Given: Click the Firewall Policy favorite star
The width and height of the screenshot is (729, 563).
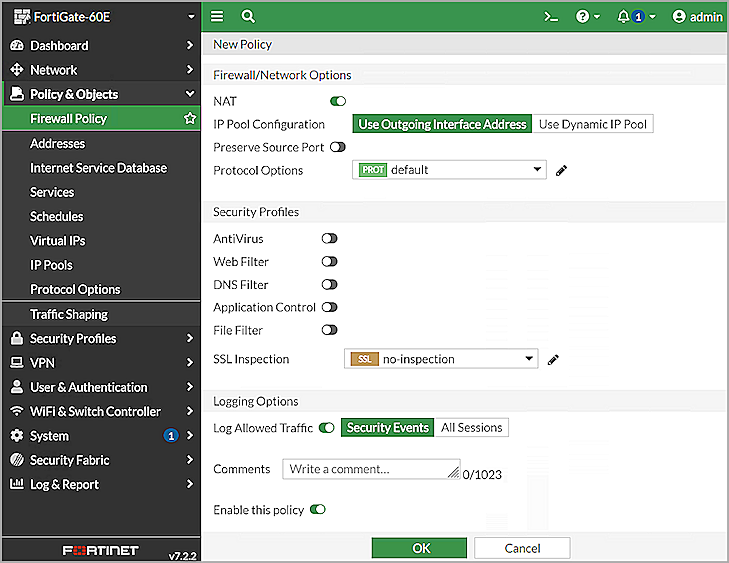Looking at the screenshot, I should (190, 118).
